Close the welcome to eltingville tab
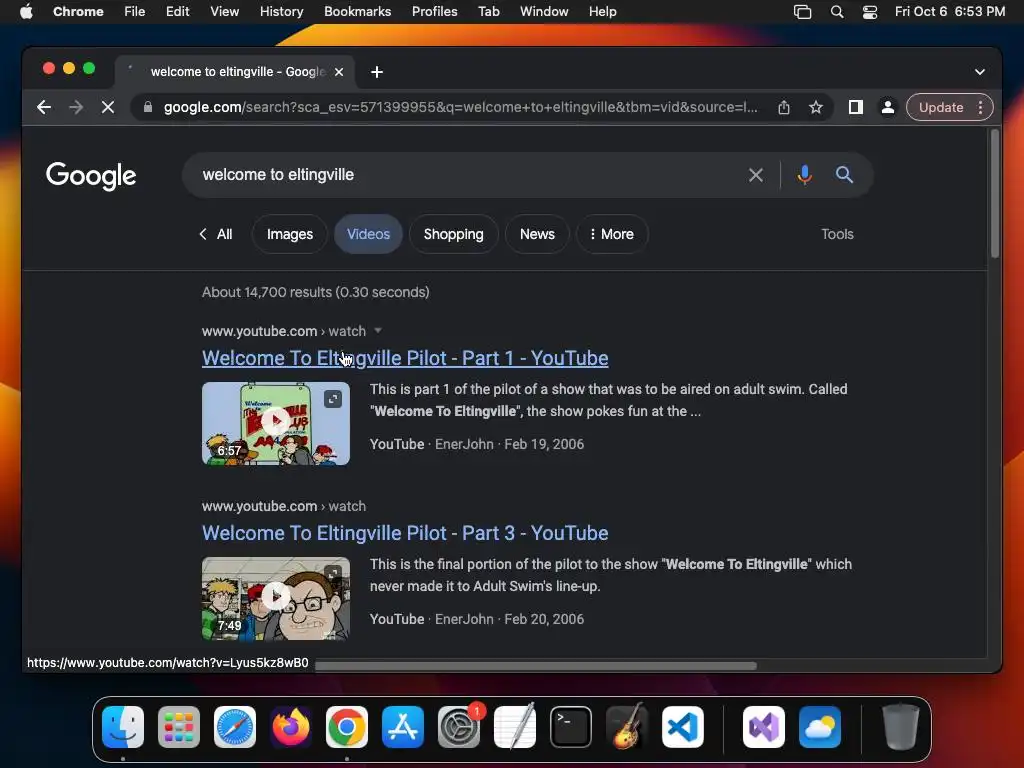This screenshot has height=768, width=1024. click(x=339, y=72)
